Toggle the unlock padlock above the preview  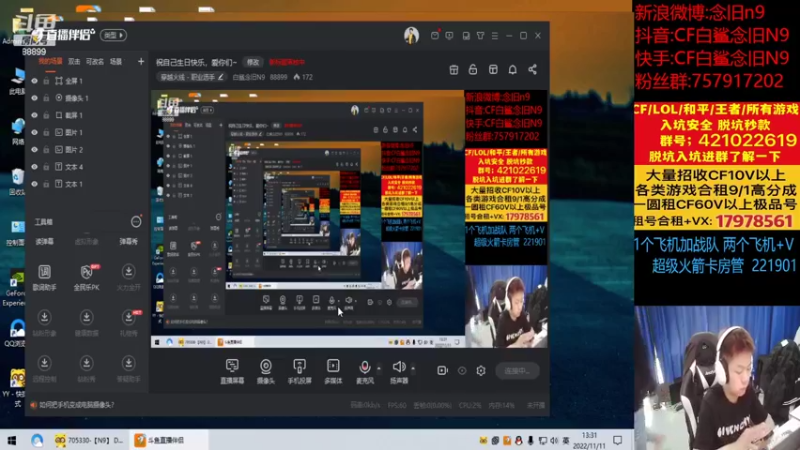(x=473, y=69)
